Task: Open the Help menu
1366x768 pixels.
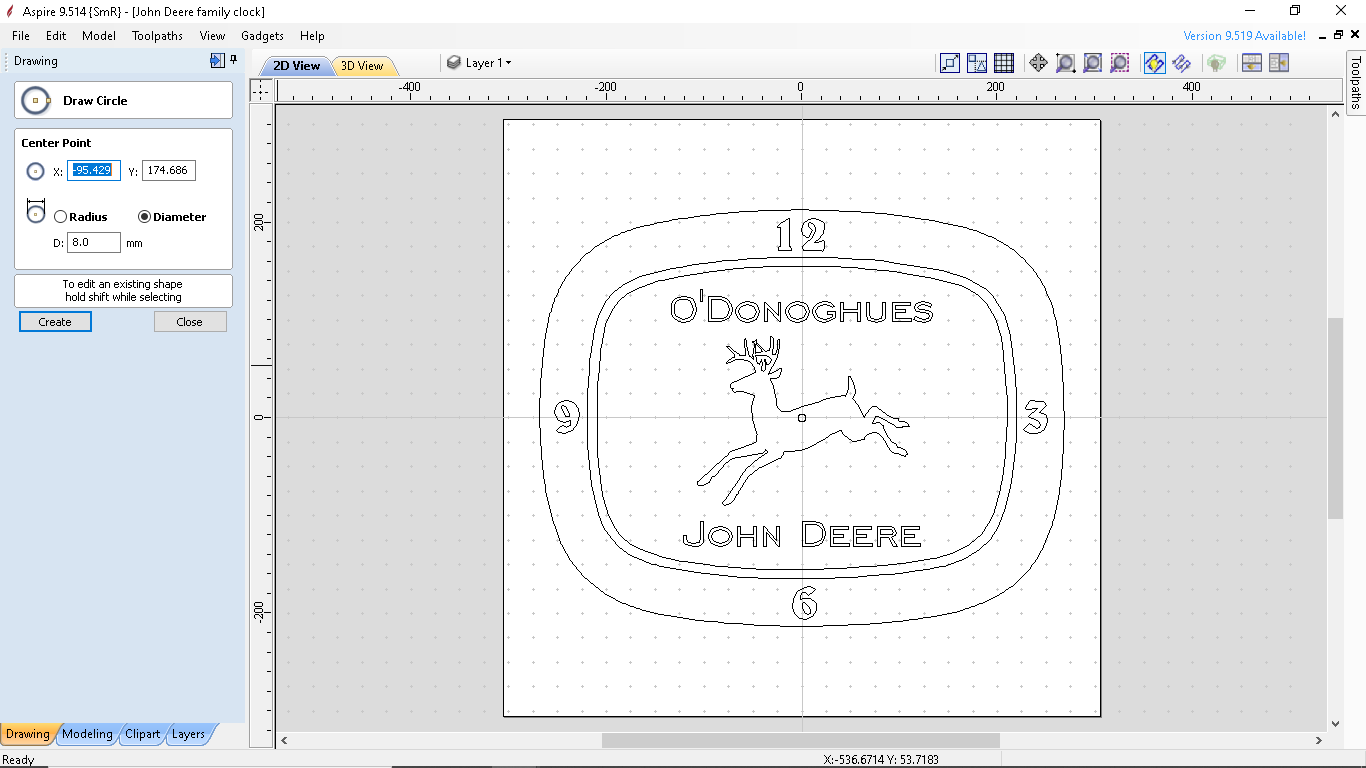Action: 312,36
